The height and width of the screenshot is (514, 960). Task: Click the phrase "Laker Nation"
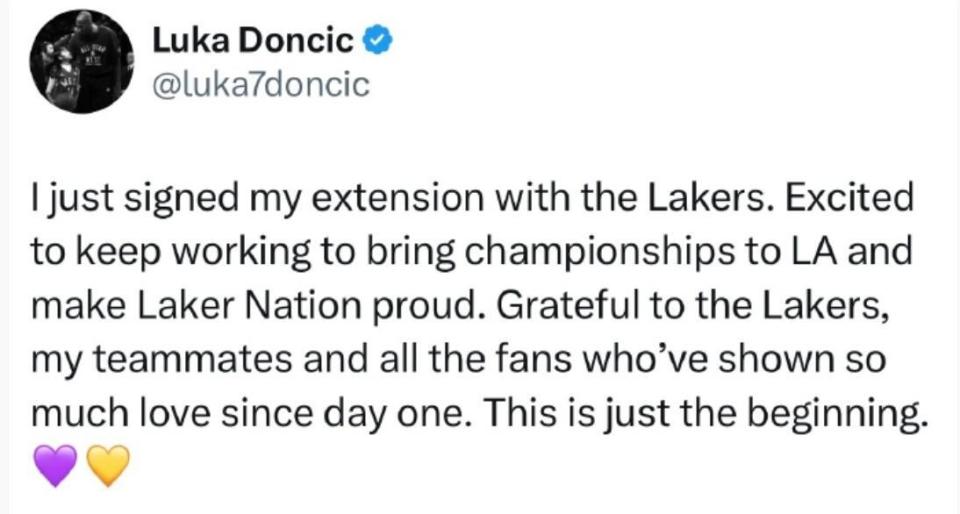click(249, 306)
